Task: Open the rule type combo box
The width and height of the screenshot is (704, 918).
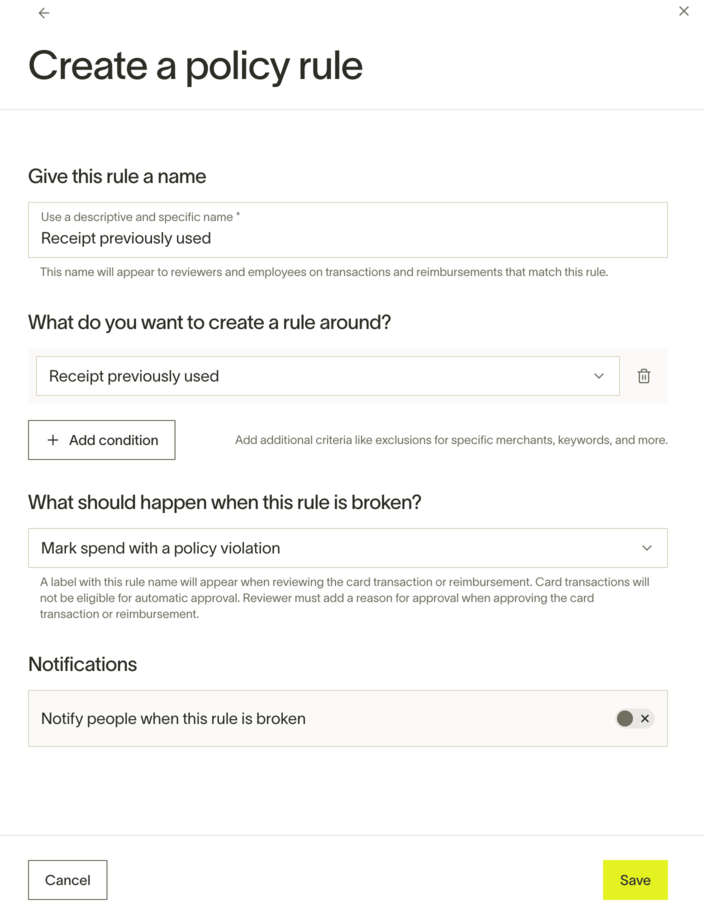Action: [327, 376]
